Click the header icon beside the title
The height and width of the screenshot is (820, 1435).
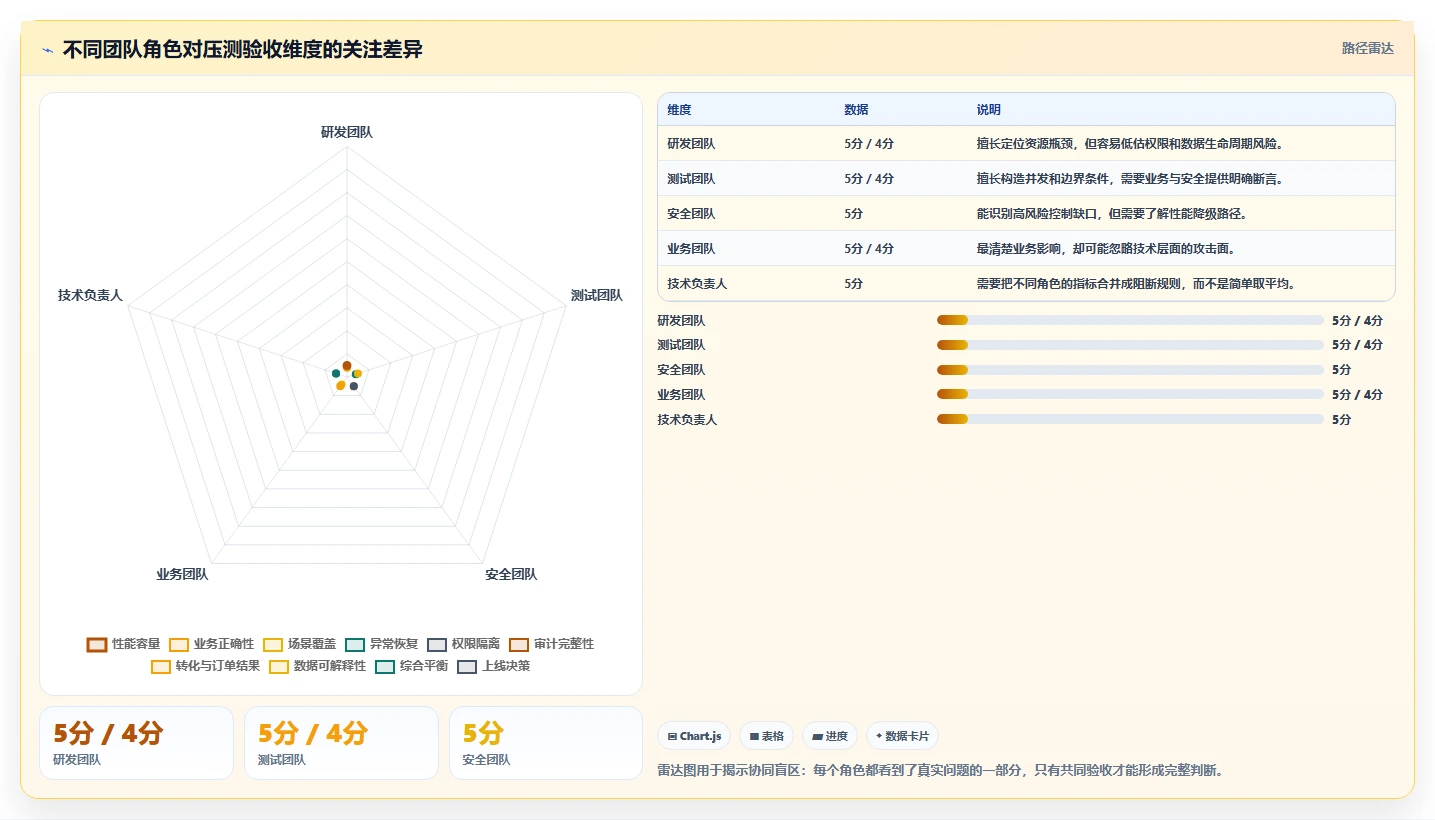pyautogui.click(x=48, y=50)
